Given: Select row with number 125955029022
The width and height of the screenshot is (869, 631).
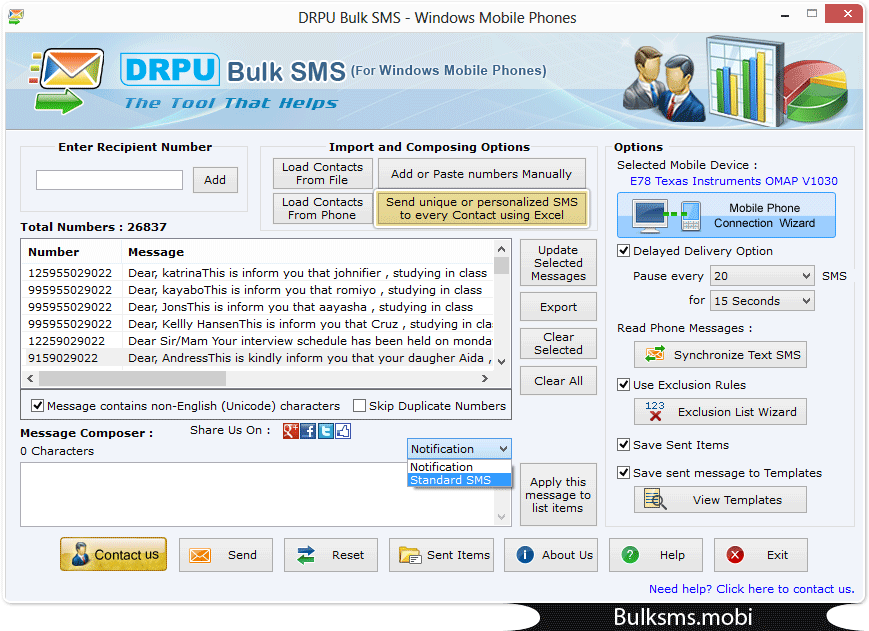Looking at the screenshot, I should pos(259,273).
